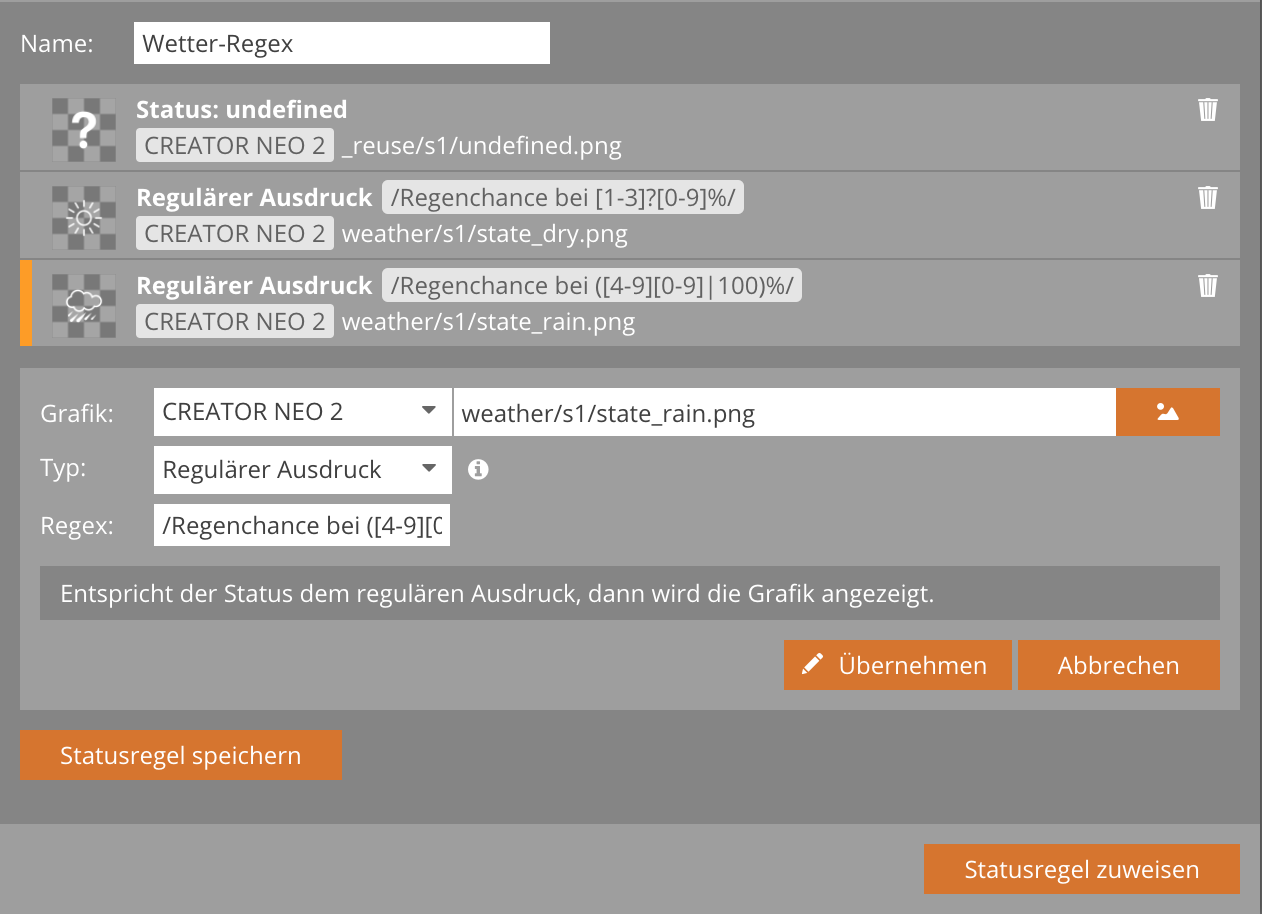The width and height of the screenshot is (1262, 914).
Task: Click the pencil icon on Übernehmen
Action: (813, 665)
